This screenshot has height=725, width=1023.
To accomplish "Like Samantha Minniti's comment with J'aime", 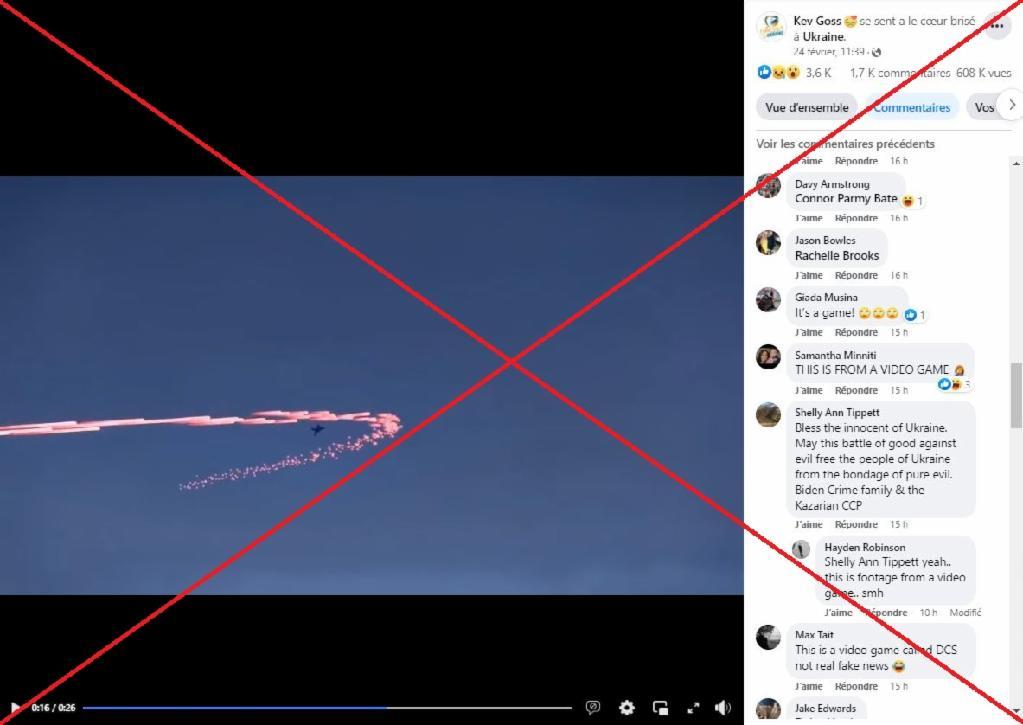I will pos(808,390).
